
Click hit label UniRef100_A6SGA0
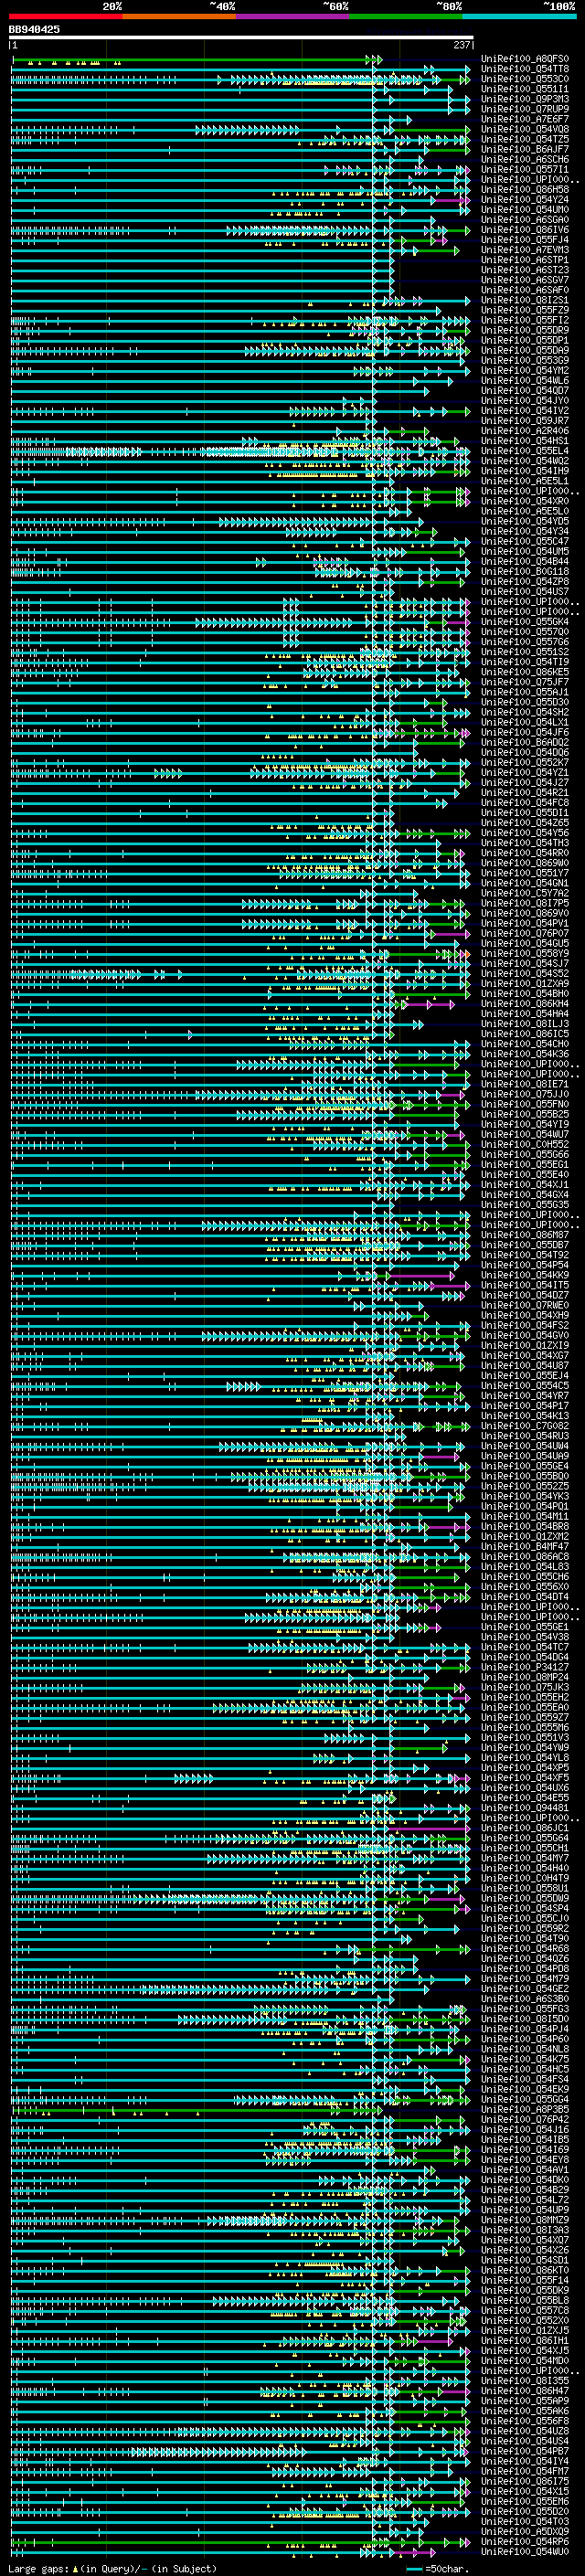click(x=524, y=220)
